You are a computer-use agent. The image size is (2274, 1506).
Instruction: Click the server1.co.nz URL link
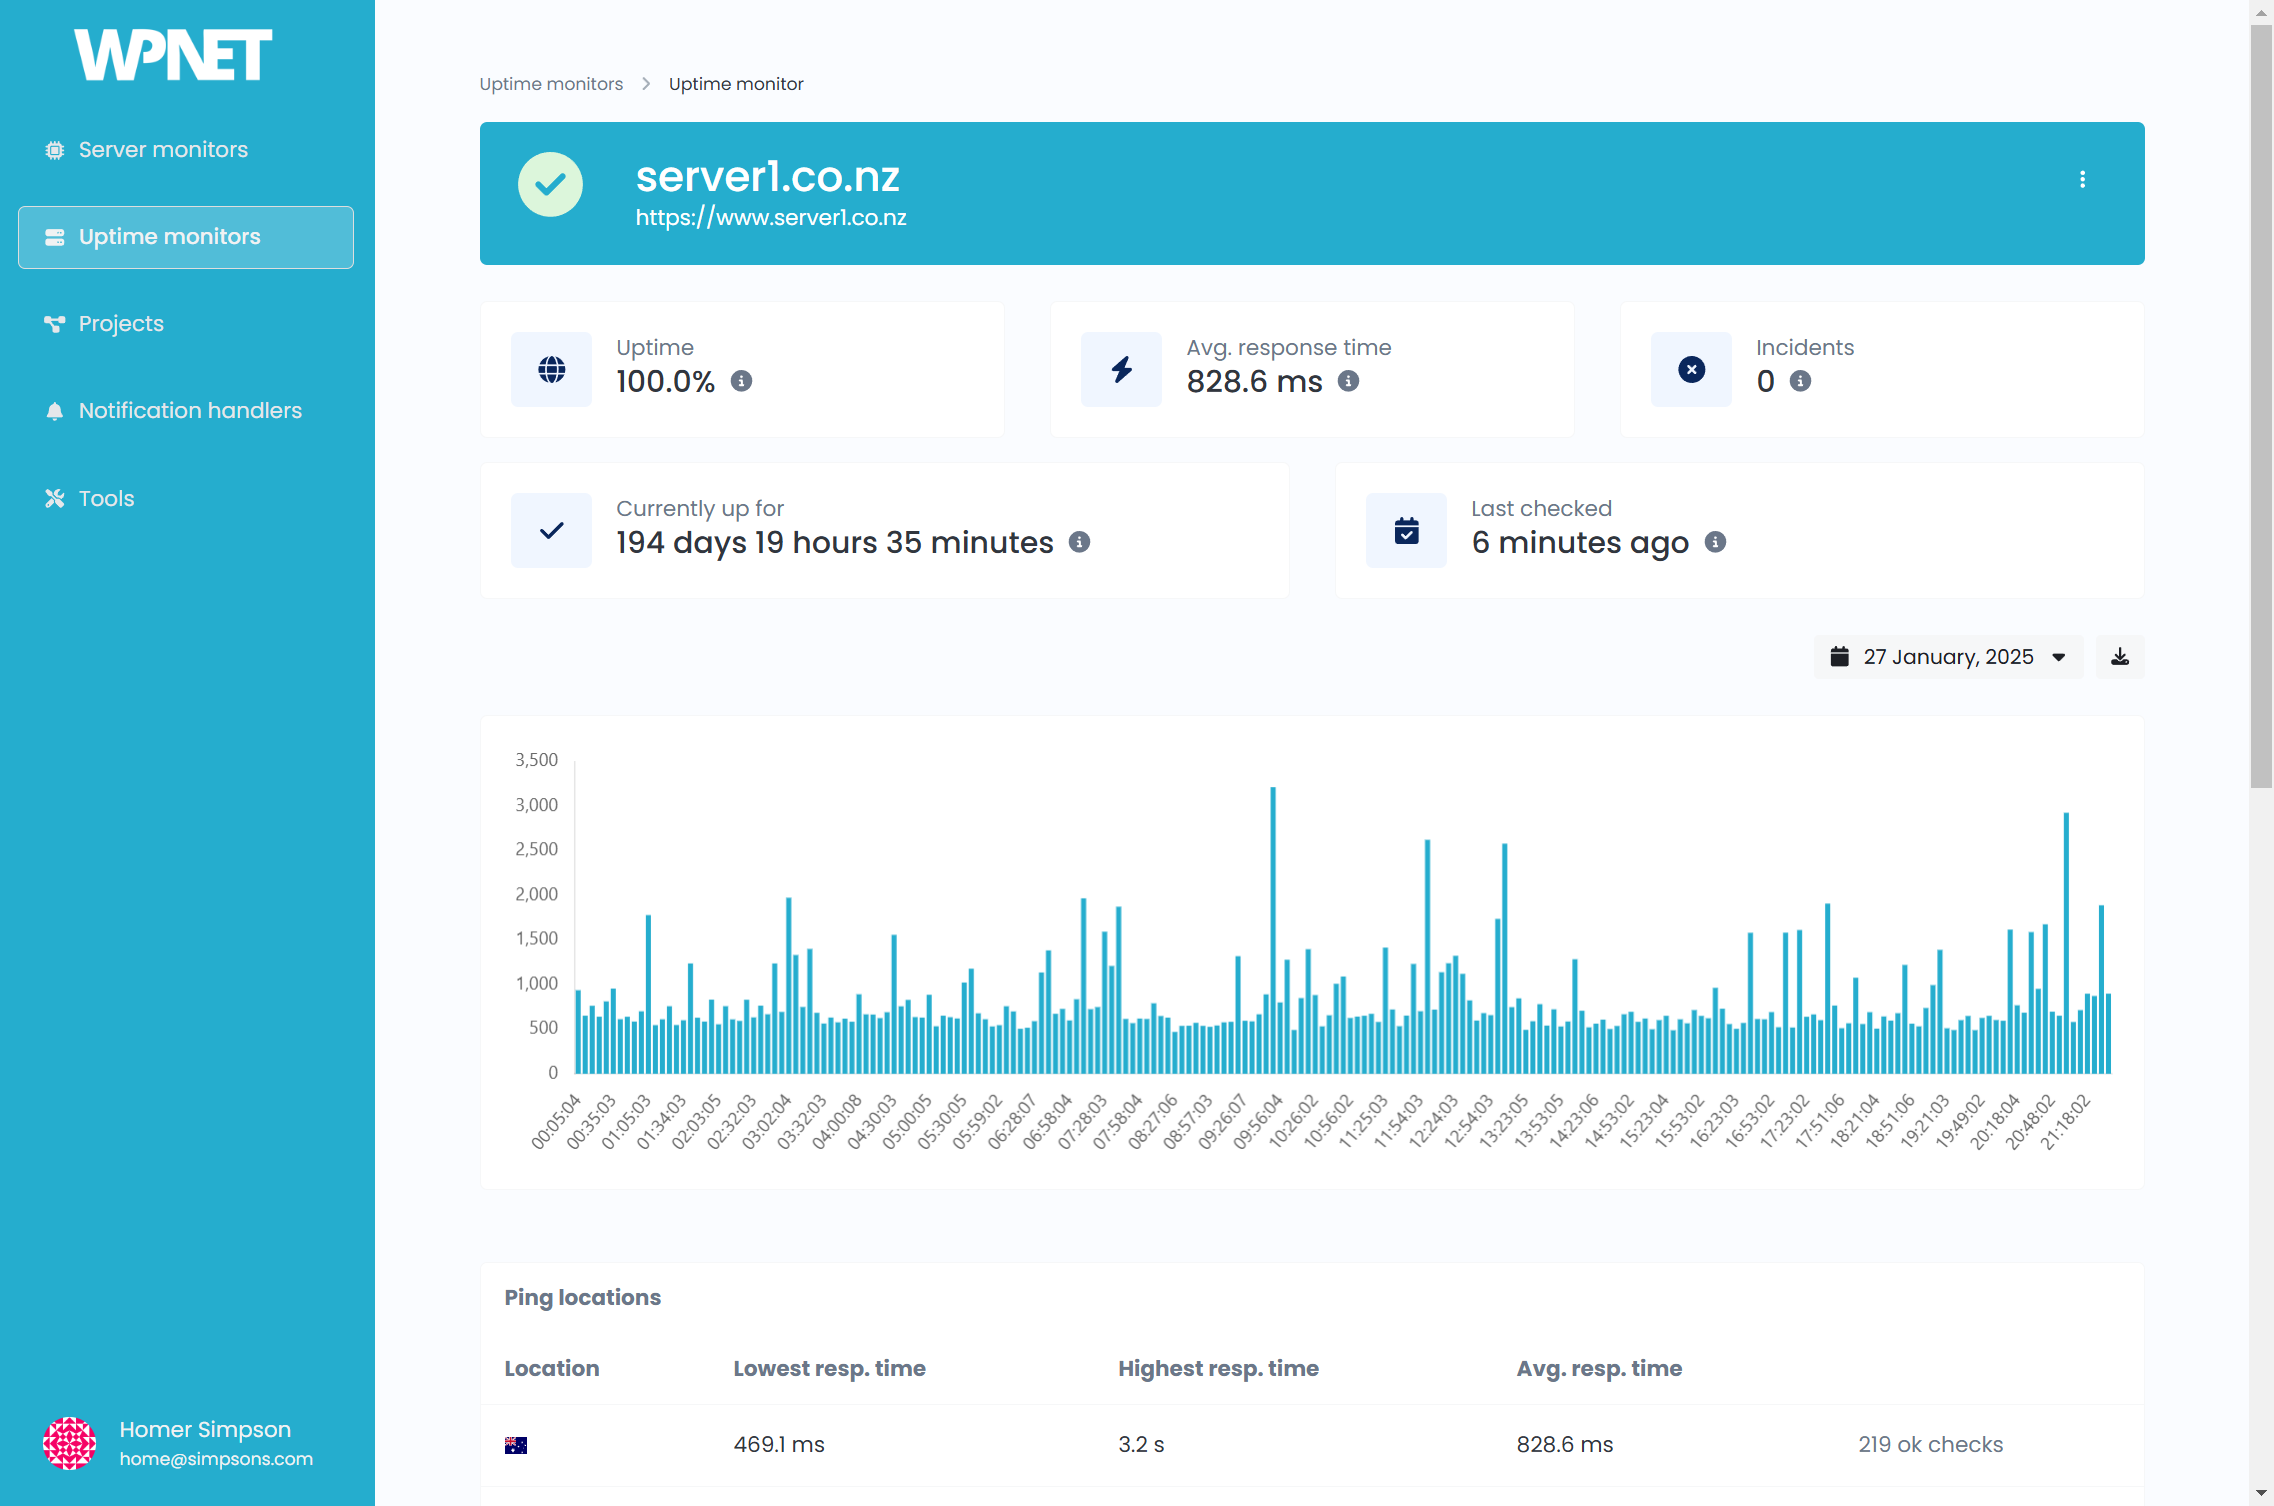[773, 217]
